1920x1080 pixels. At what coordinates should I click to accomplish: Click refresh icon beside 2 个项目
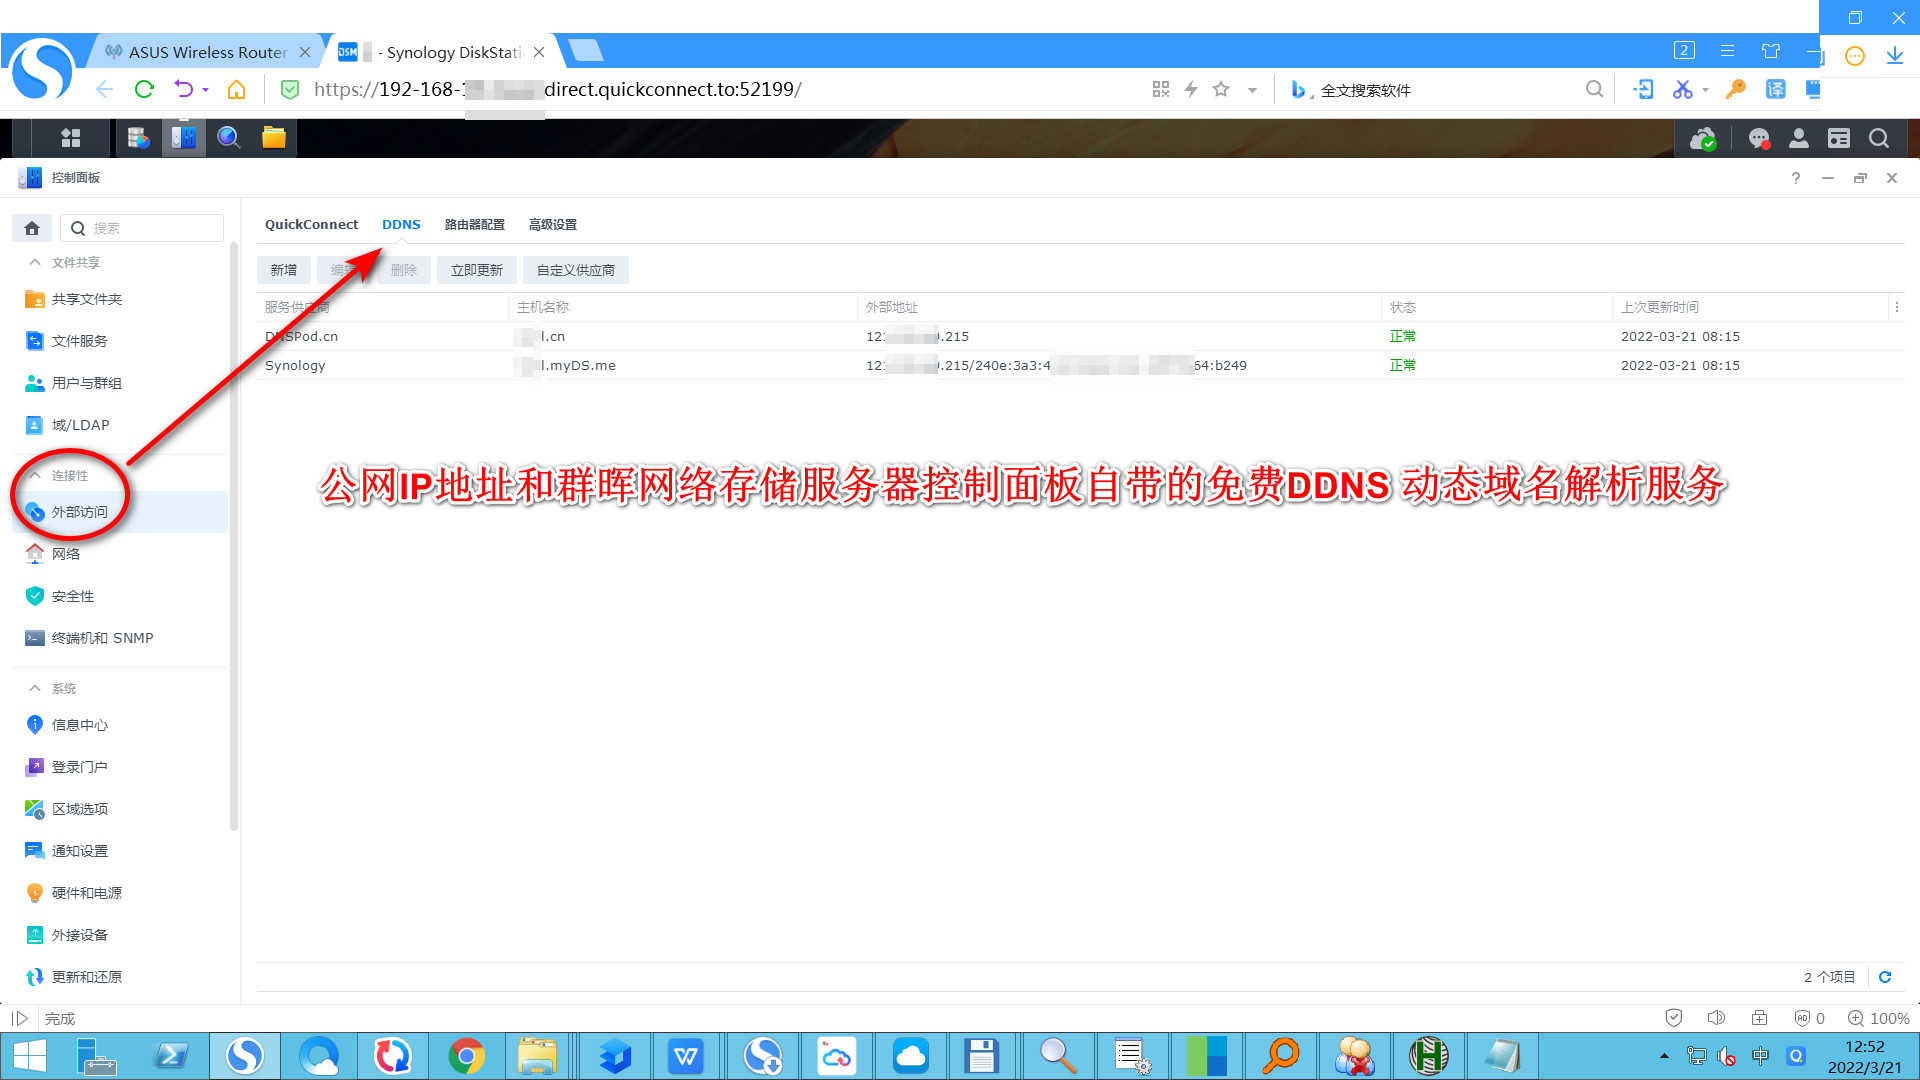pos(1885,977)
